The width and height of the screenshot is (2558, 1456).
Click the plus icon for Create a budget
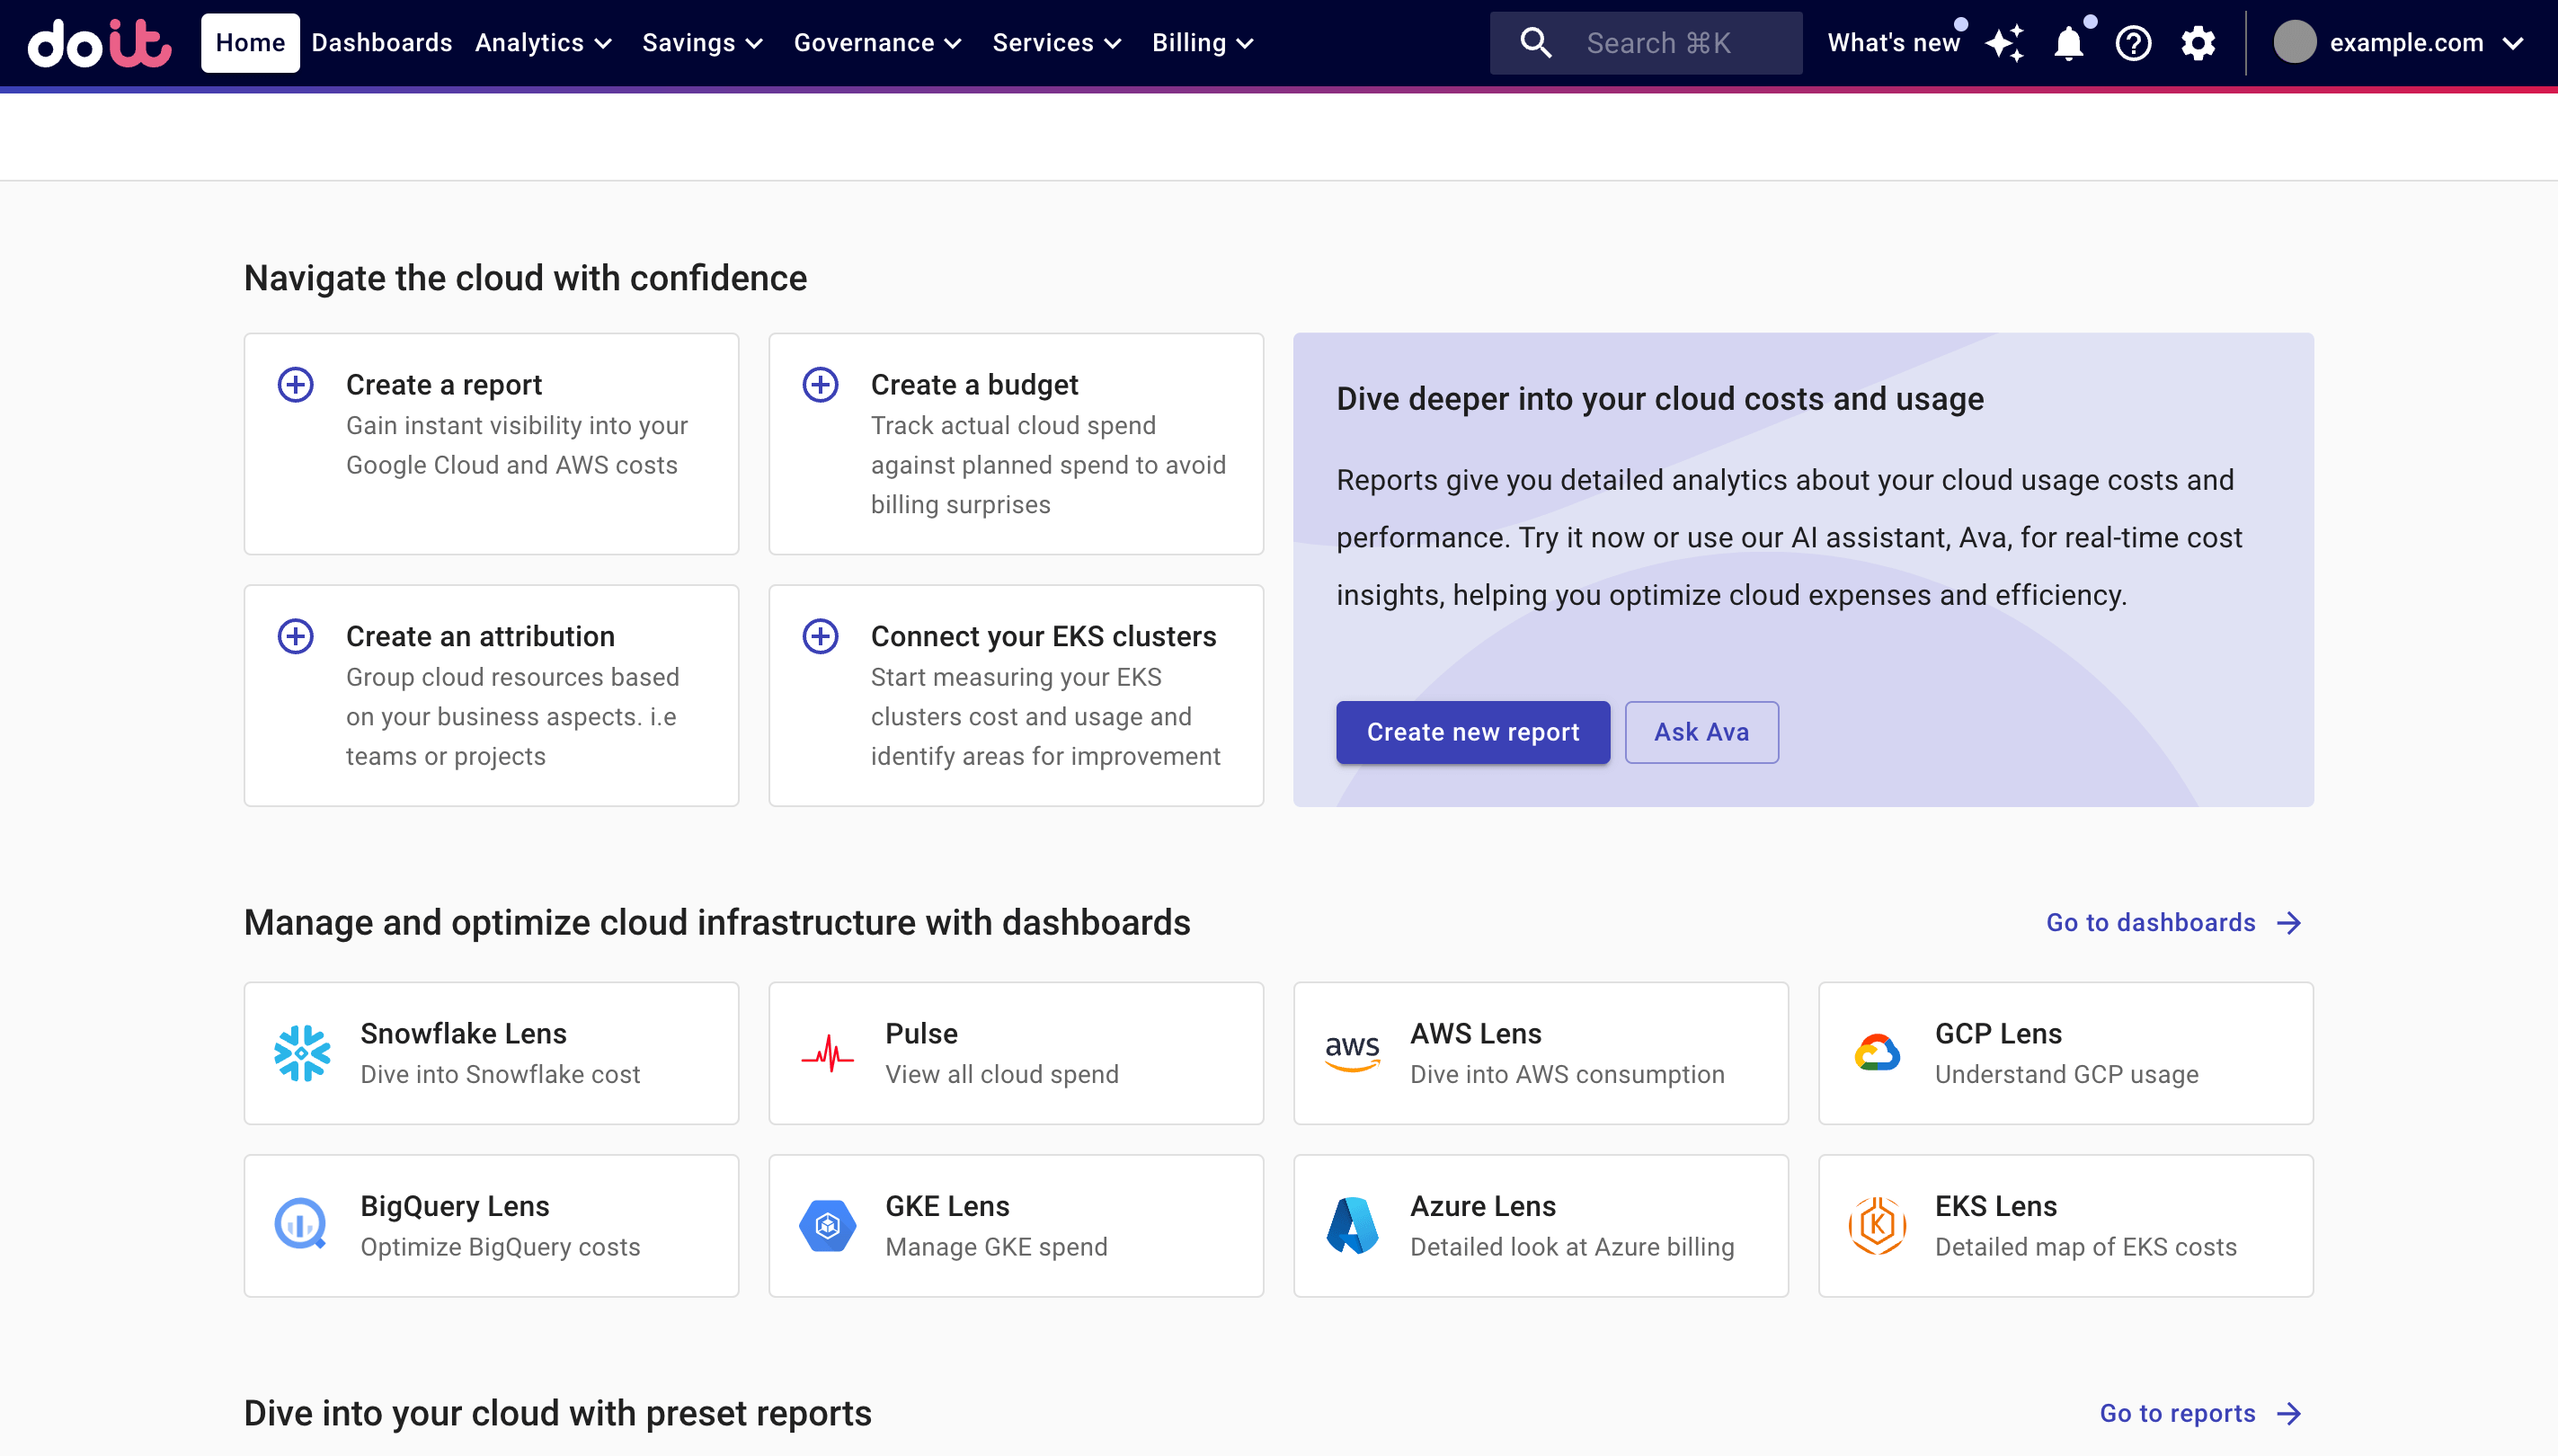[820, 385]
